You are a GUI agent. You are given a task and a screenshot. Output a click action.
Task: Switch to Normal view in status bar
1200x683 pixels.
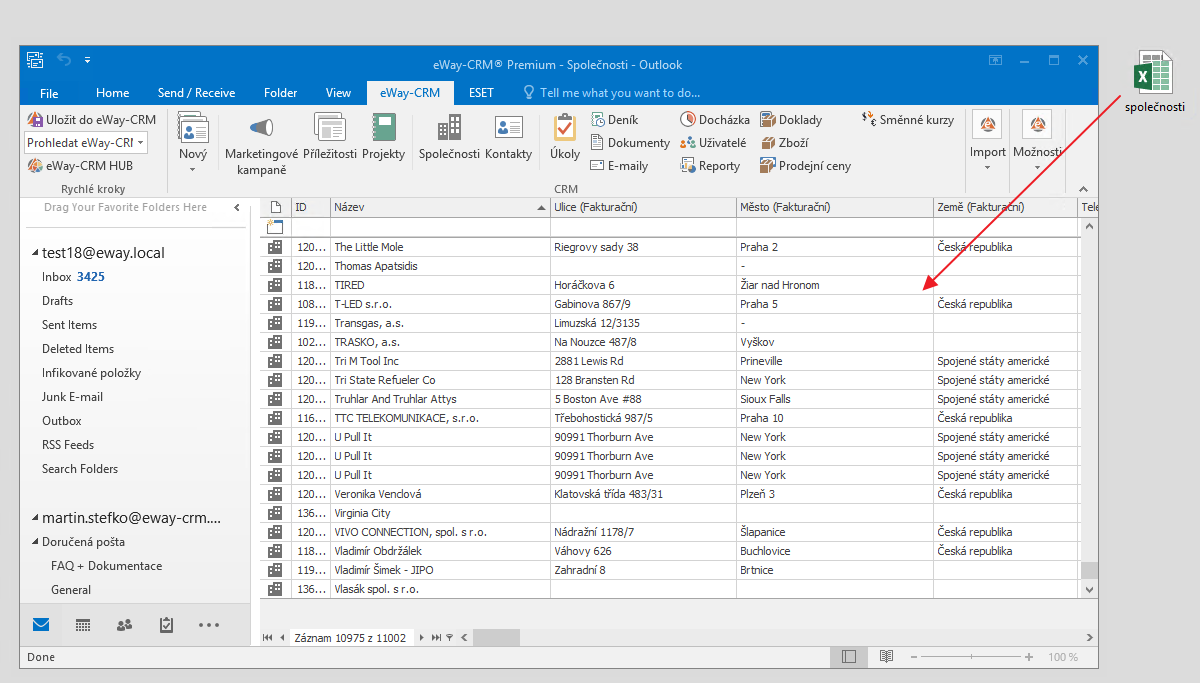849,657
